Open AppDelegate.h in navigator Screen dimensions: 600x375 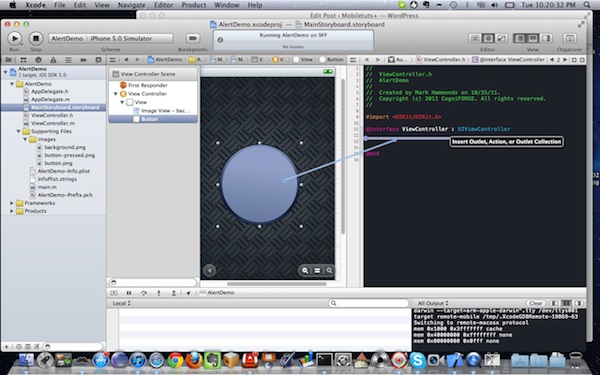[x=49, y=91]
